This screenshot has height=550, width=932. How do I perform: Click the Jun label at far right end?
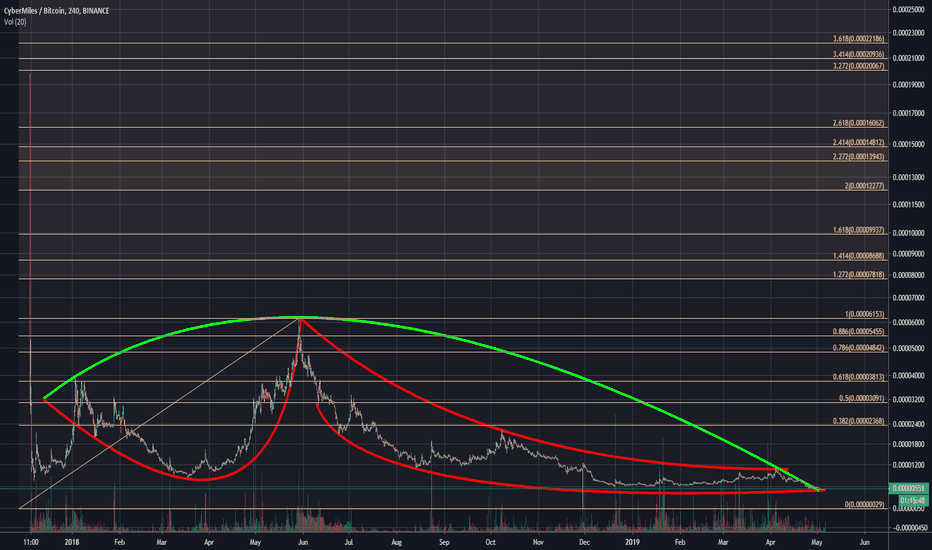click(x=865, y=542)
